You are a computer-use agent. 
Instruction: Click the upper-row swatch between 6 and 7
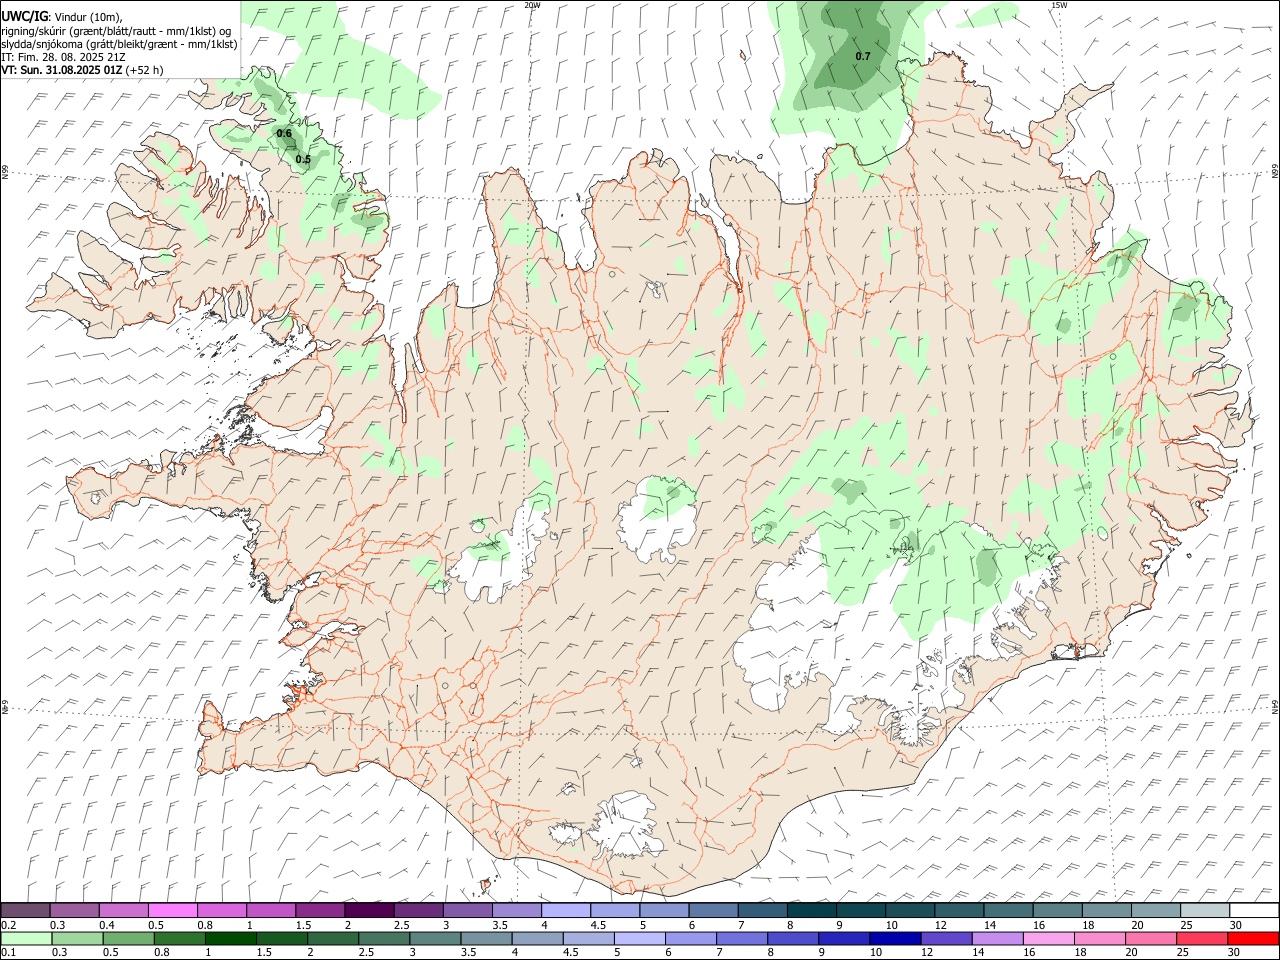coord(713,911)
